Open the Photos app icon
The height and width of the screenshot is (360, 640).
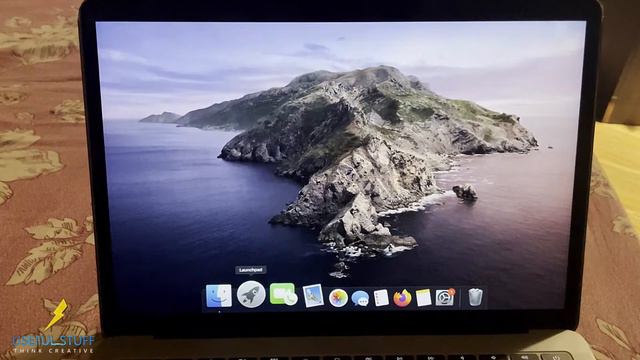(338, 298)
